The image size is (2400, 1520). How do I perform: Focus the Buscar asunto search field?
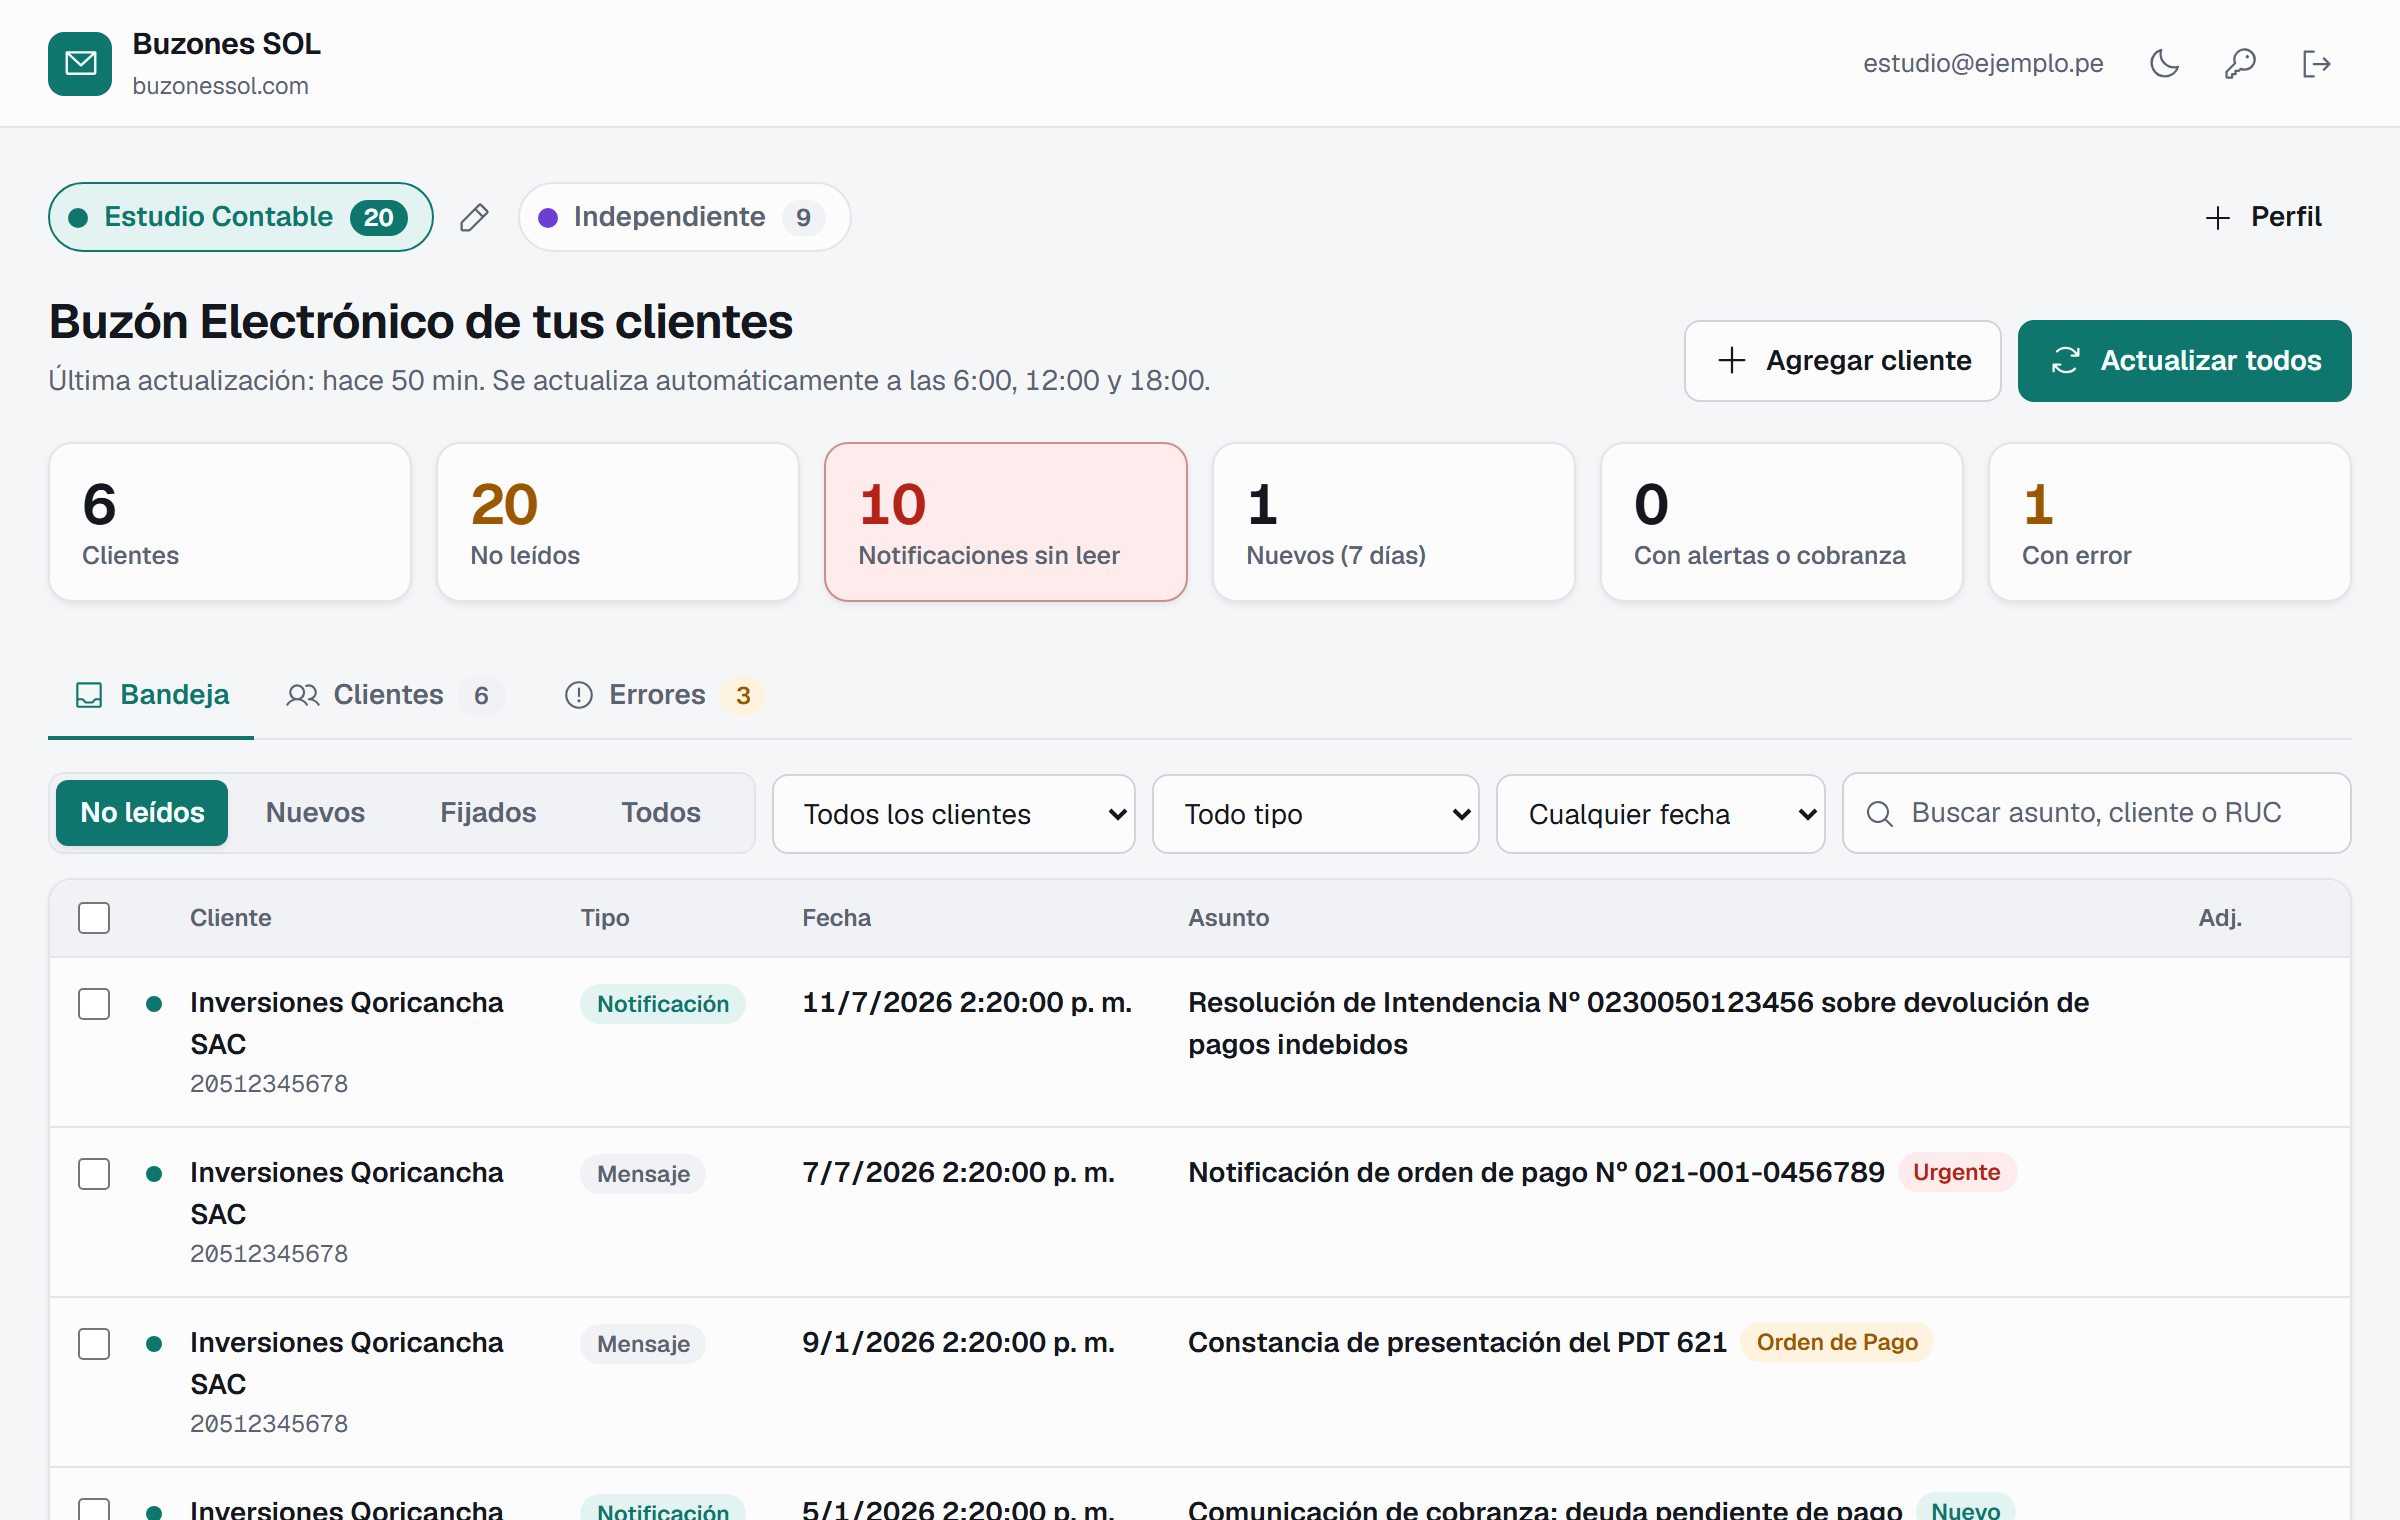(x=2097, y=813)
